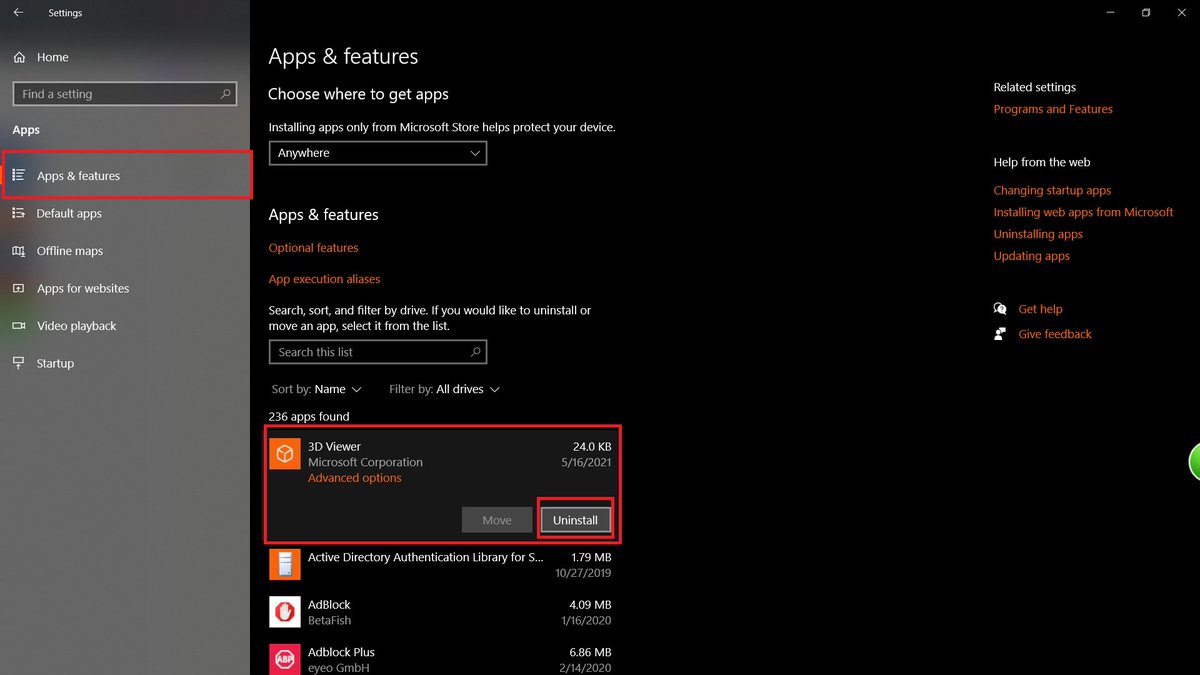Click the Video playback sidebar icon
This screenshot has height=675, width=1200.
[18, 326]
